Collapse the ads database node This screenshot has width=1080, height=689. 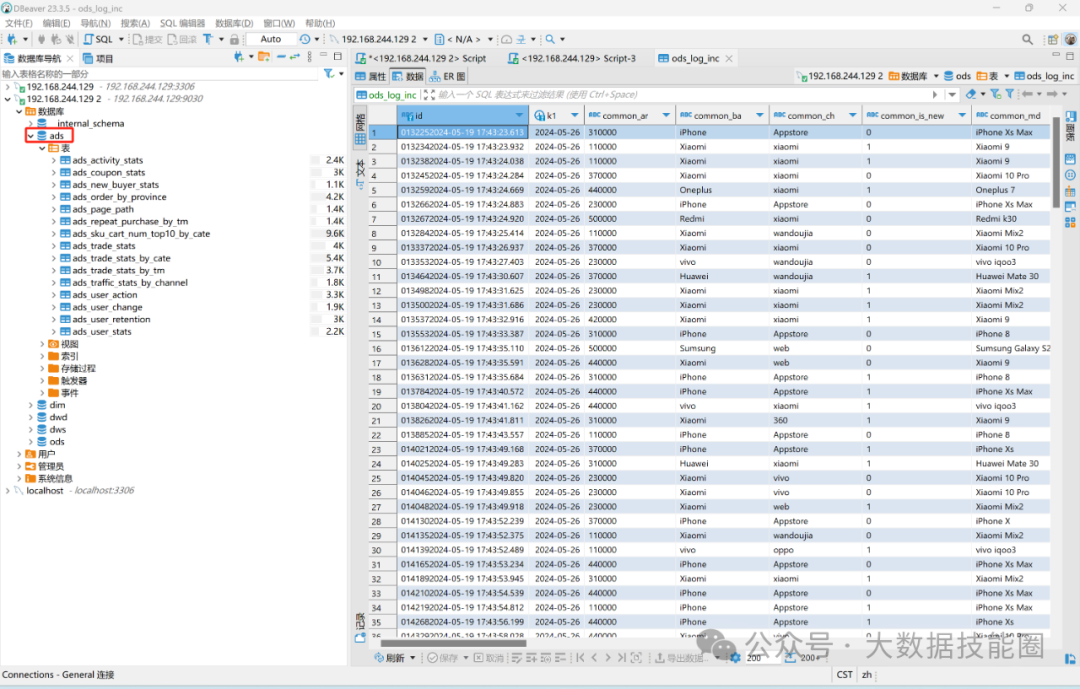30,136
